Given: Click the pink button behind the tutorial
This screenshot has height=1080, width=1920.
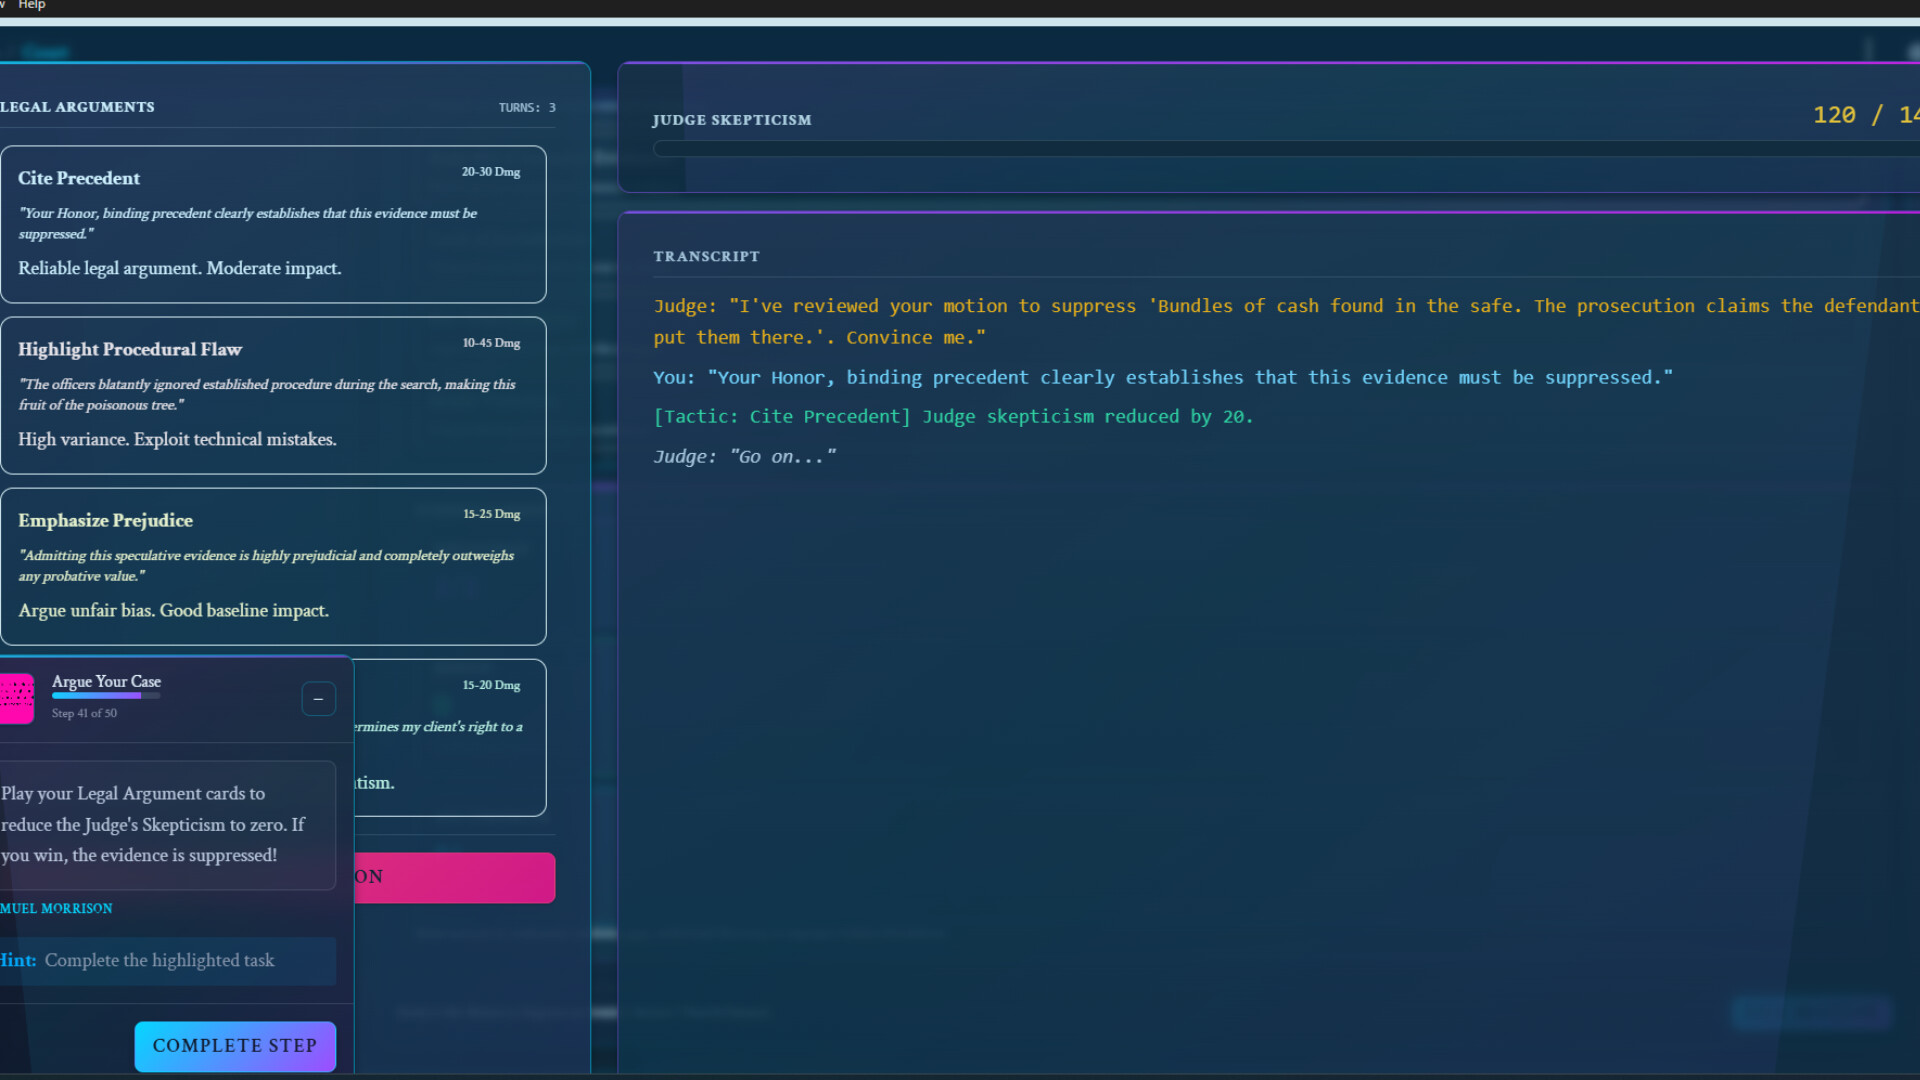Looking at the screenshot, I should tap(455, 877).
